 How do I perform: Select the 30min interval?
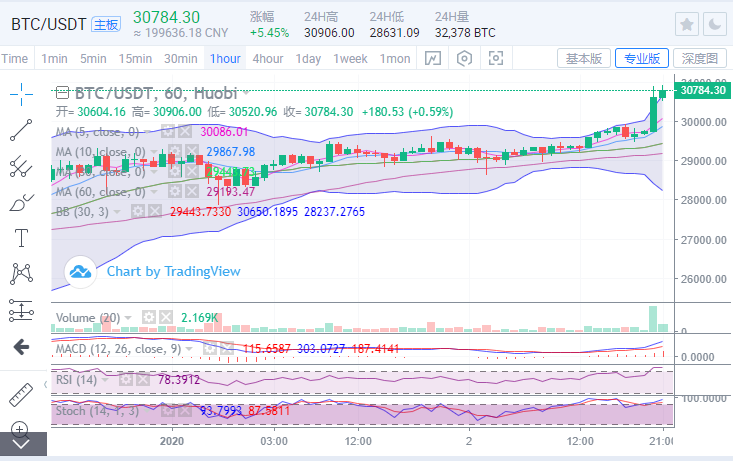point(180,58)
